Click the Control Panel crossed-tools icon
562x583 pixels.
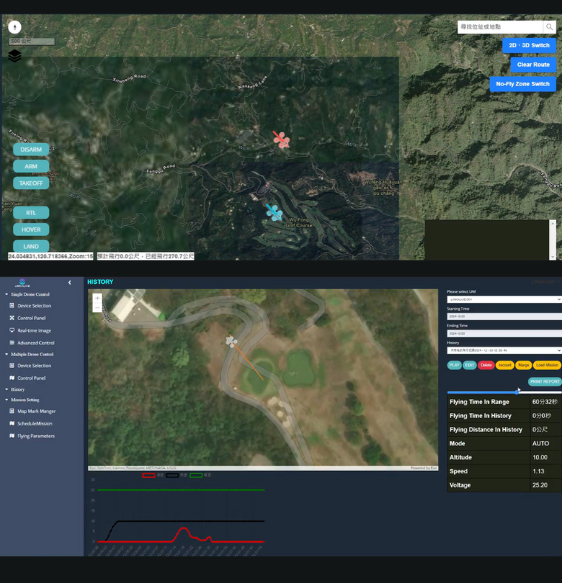tap(12, 318)
